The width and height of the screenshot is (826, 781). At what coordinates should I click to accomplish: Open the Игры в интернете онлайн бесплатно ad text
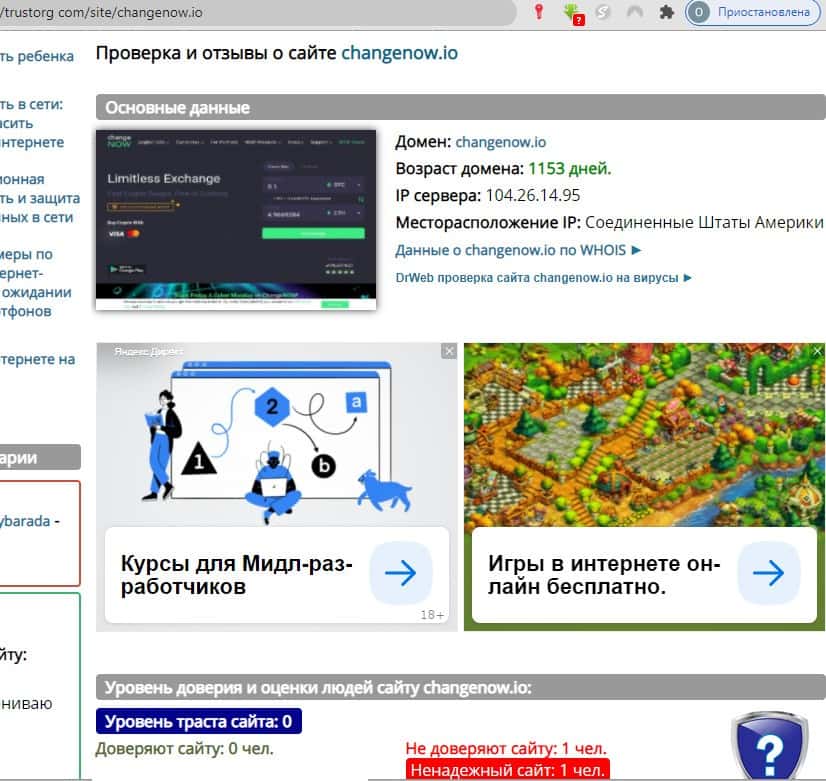(x=604, y=575)
